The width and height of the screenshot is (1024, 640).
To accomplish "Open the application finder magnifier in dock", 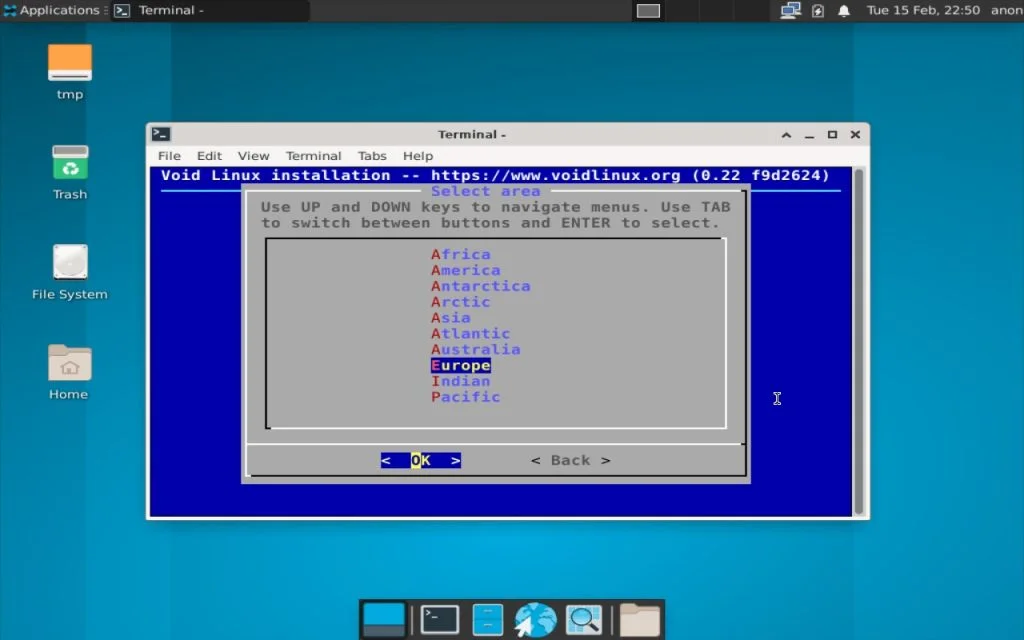I will (584, 619).
